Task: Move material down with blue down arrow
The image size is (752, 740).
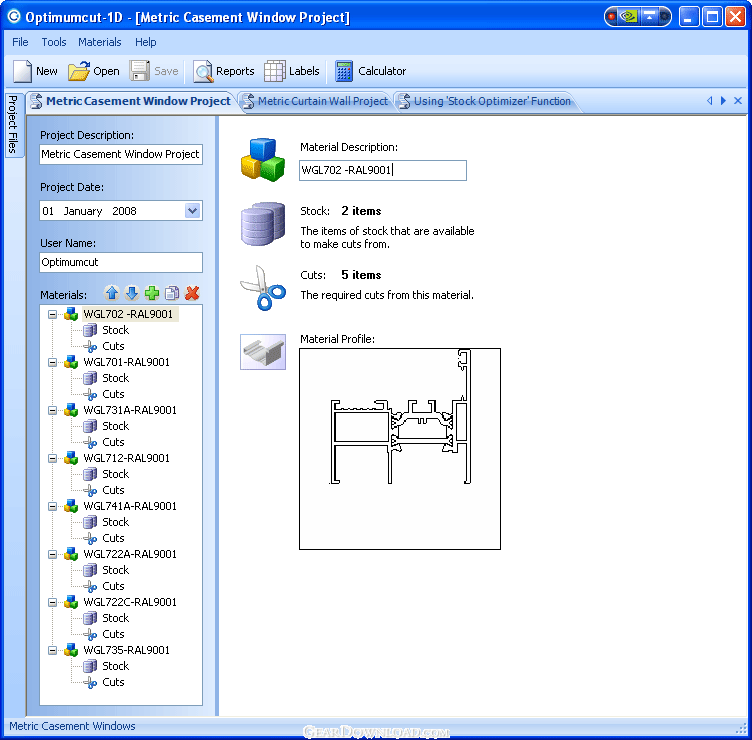Action: click(x=132, y=293)
